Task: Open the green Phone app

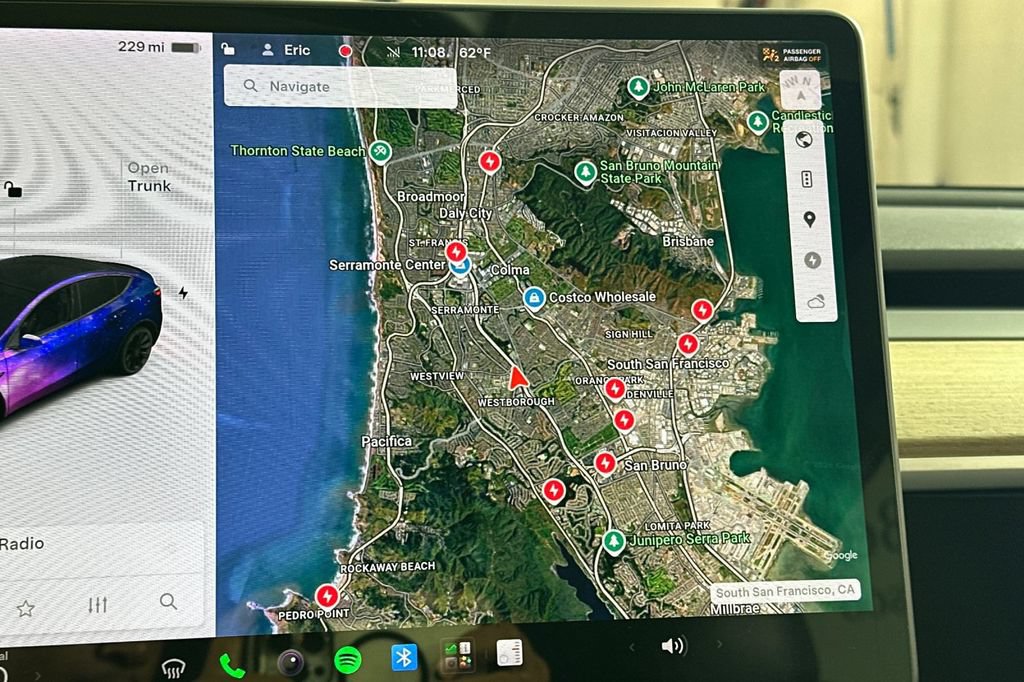Action: pos(232,665)
